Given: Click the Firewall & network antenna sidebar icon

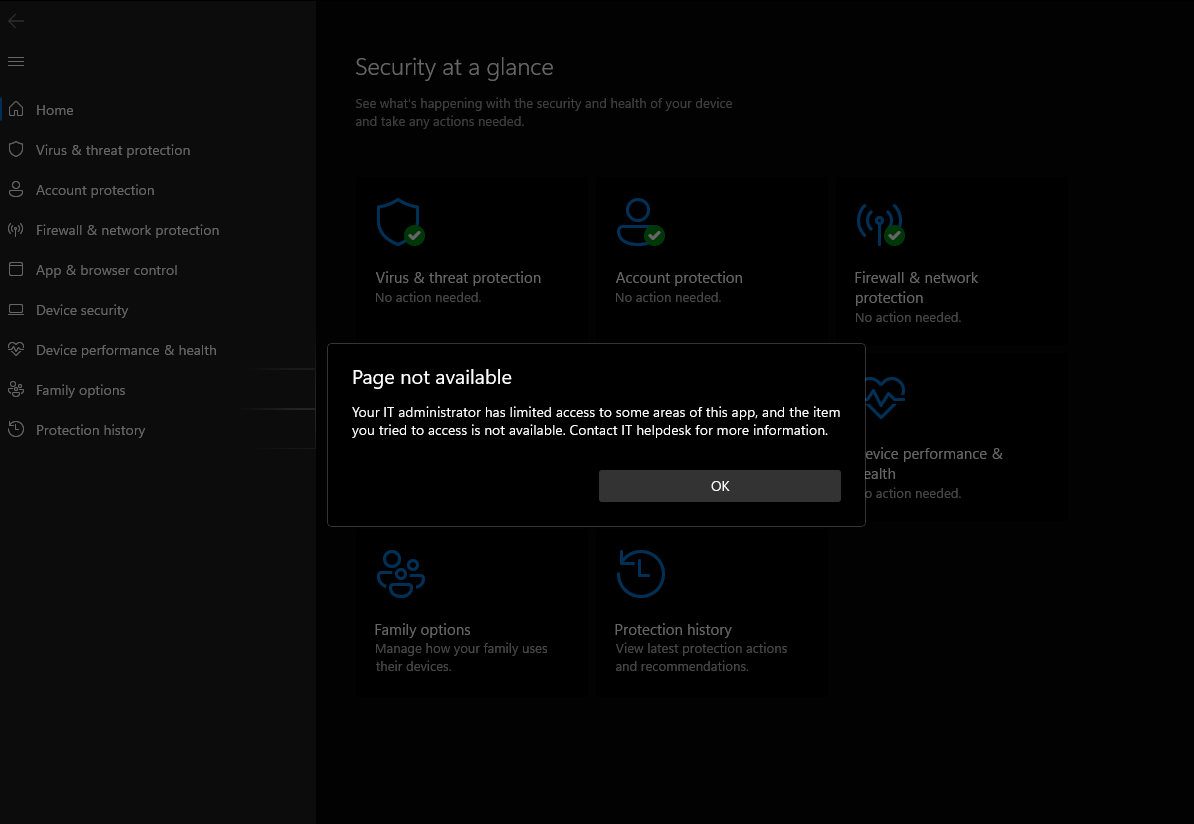Looking at the screenshot, I should (x=16, y=229).
